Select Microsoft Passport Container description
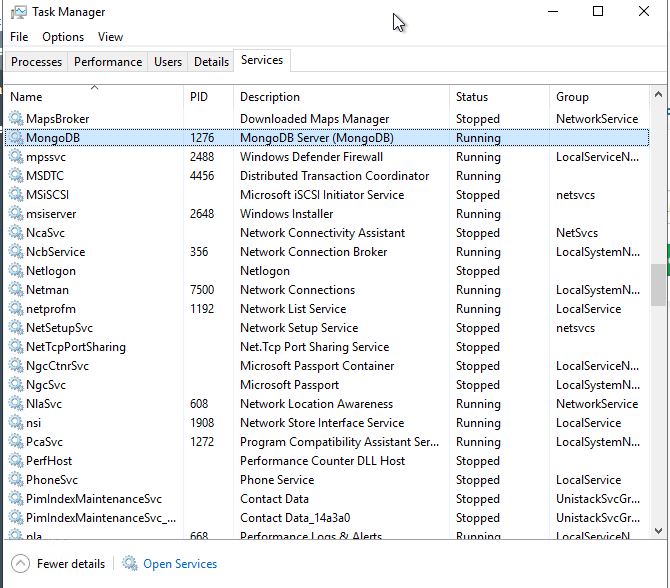670x588 pixels. [317, 366]
